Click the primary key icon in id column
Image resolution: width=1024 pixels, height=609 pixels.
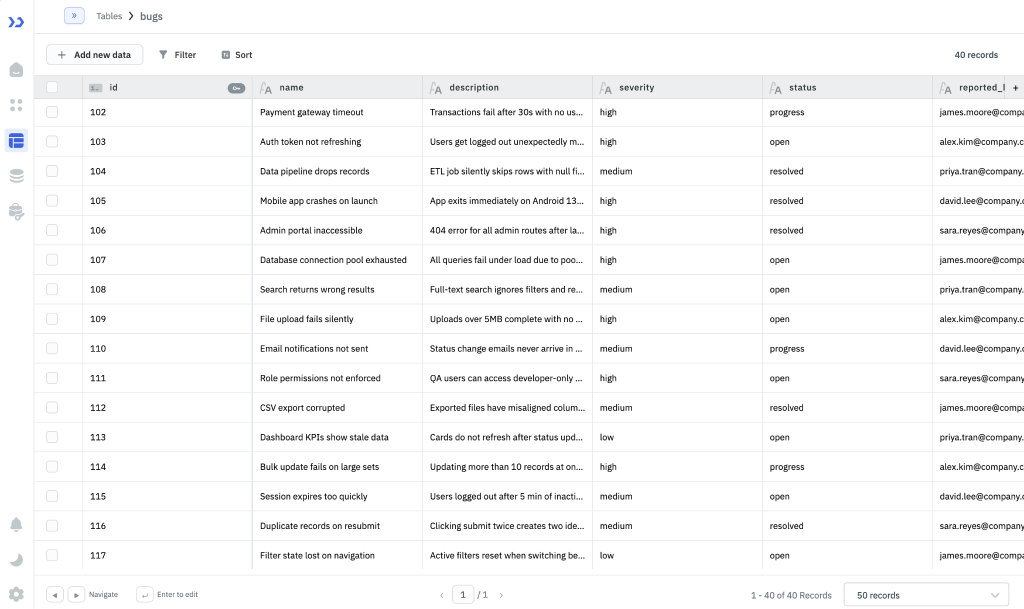tap(236, 88)
